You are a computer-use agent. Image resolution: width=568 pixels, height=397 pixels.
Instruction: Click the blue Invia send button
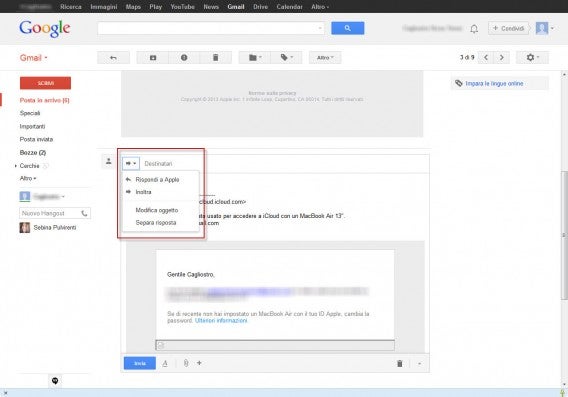[140, 363]
